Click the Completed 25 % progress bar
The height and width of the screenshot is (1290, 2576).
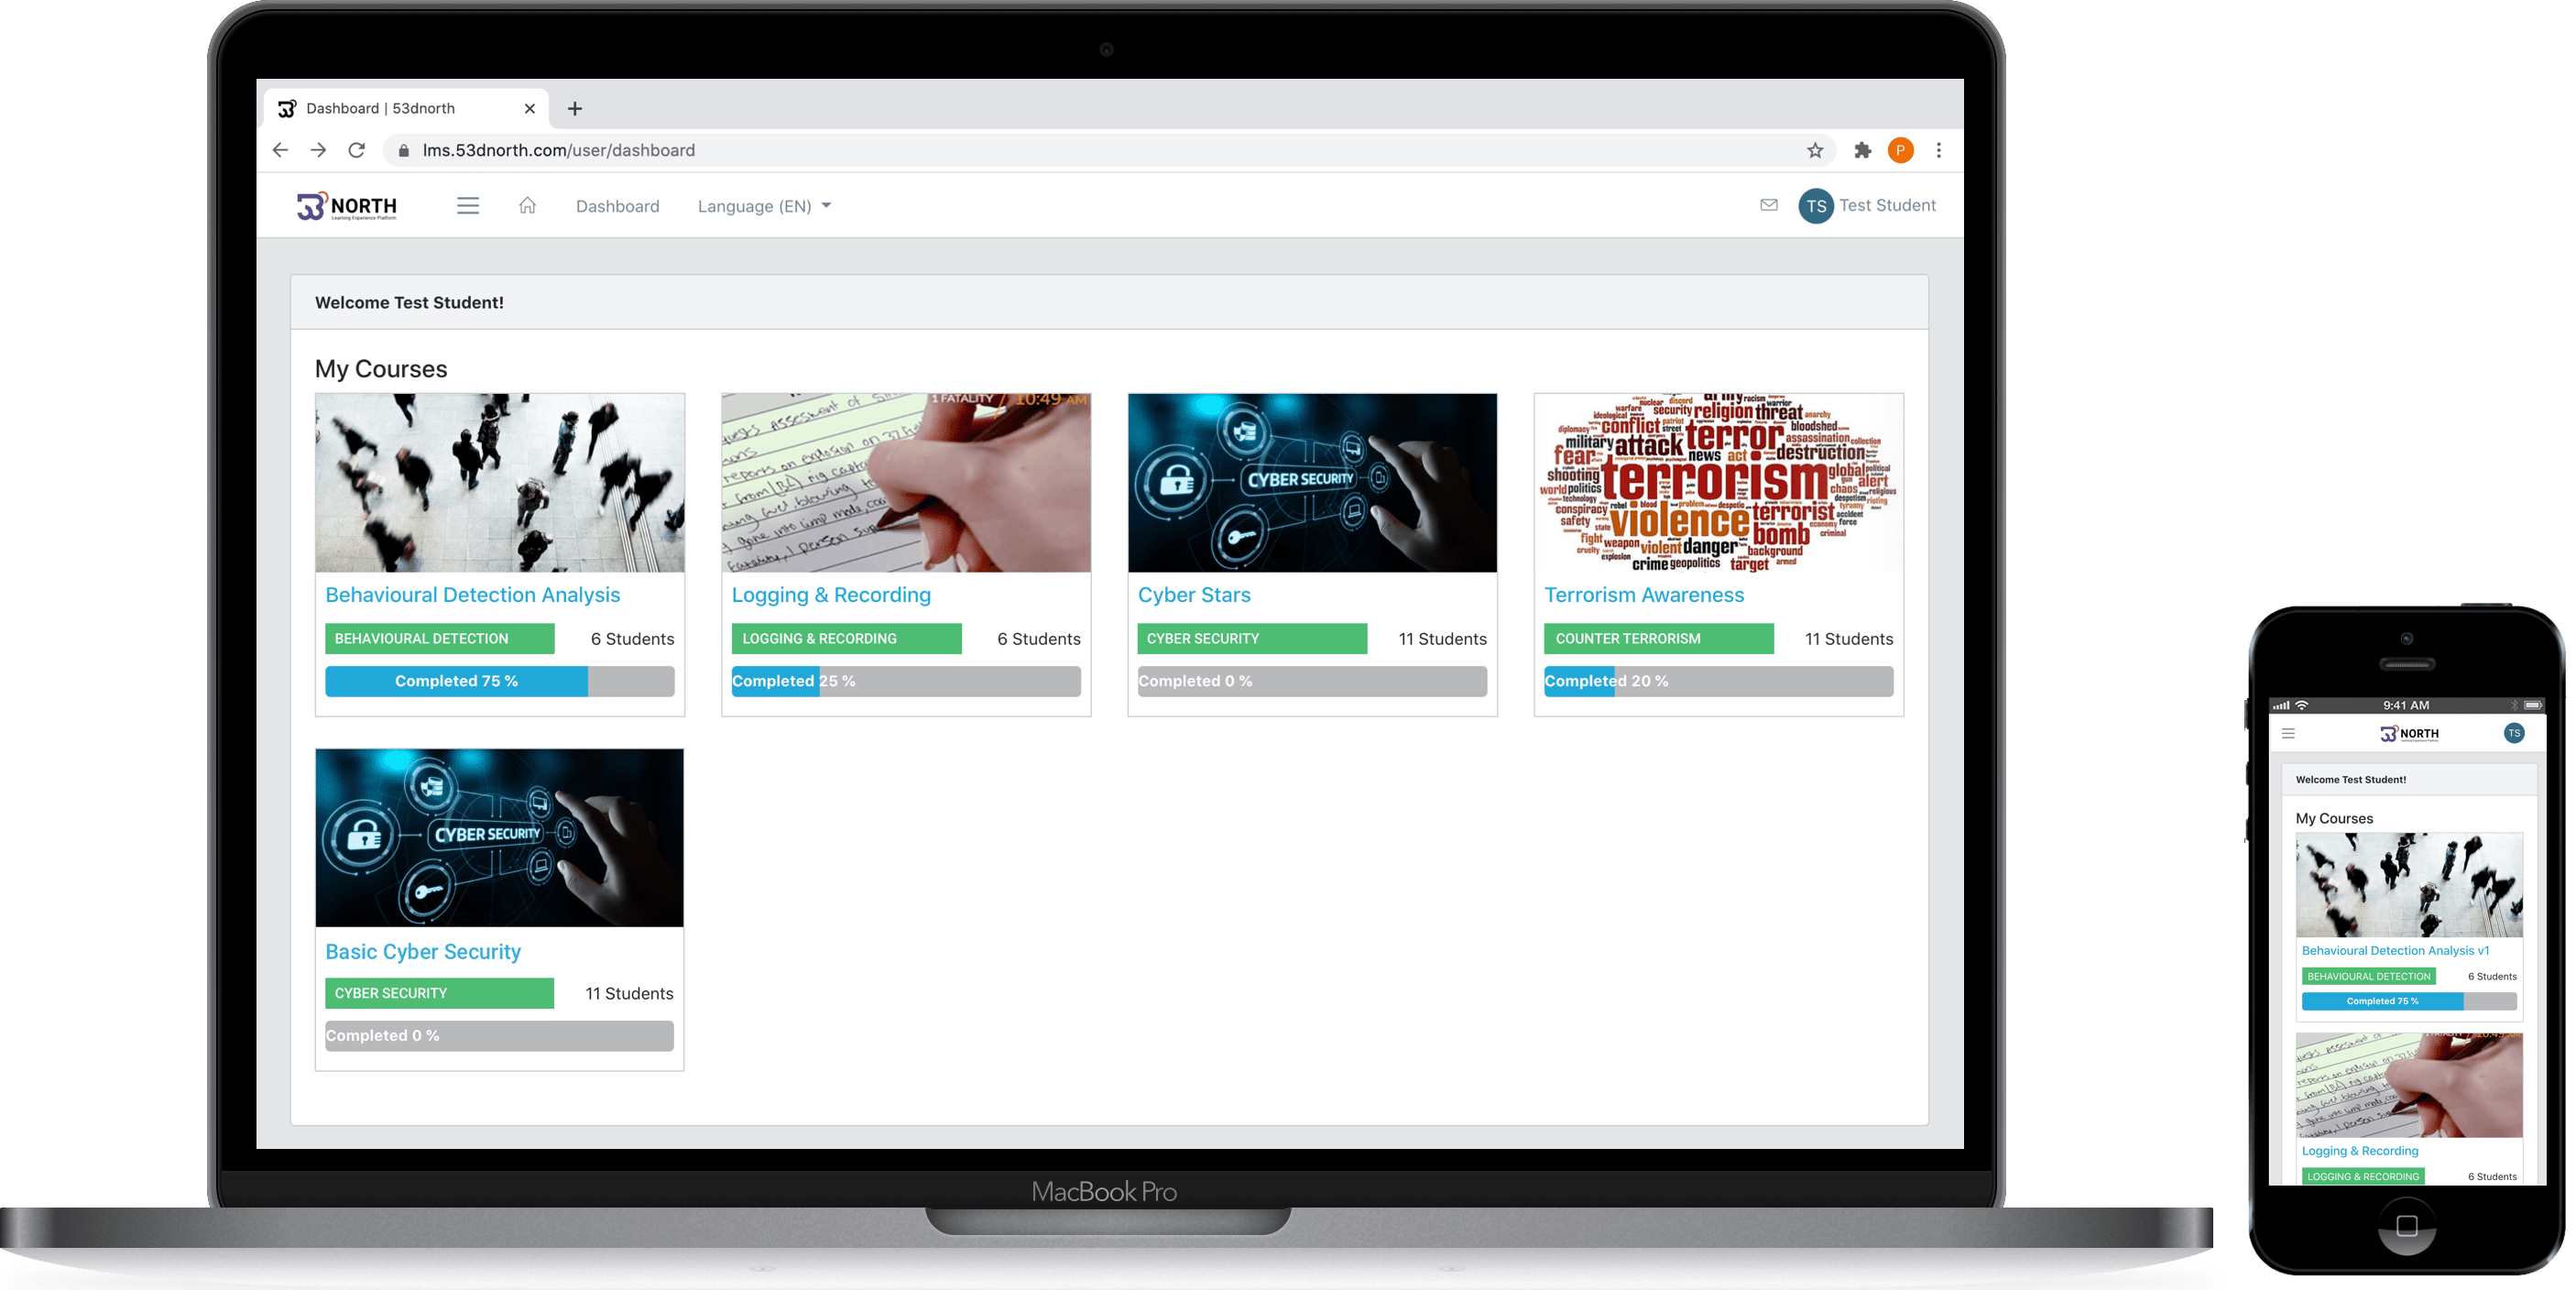tap(905, 681)
